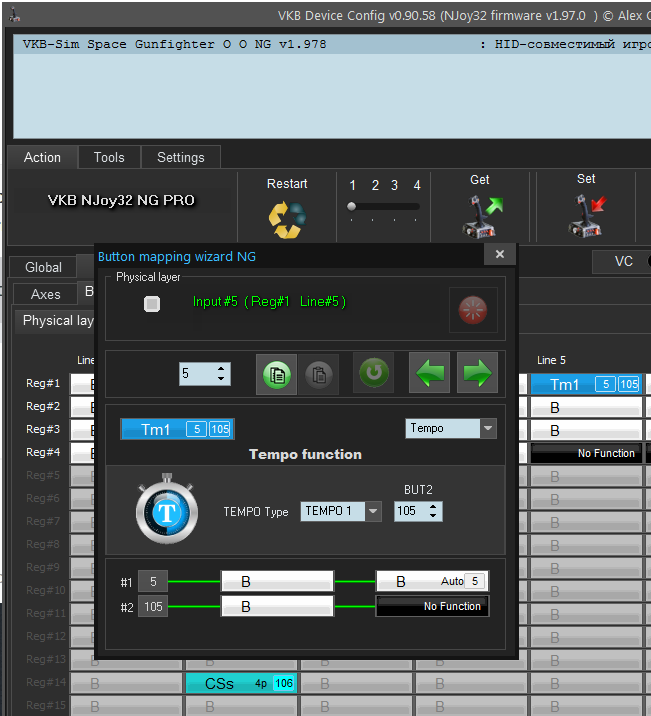
Task: Select the VKB-Sim Space Gunfighter device entry
Action: tap(332, 44)
